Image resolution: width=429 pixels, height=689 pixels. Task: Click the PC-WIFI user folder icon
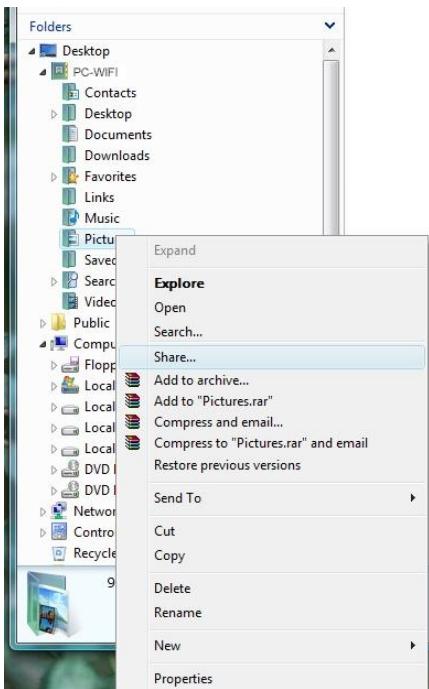(x=59, y=72)
